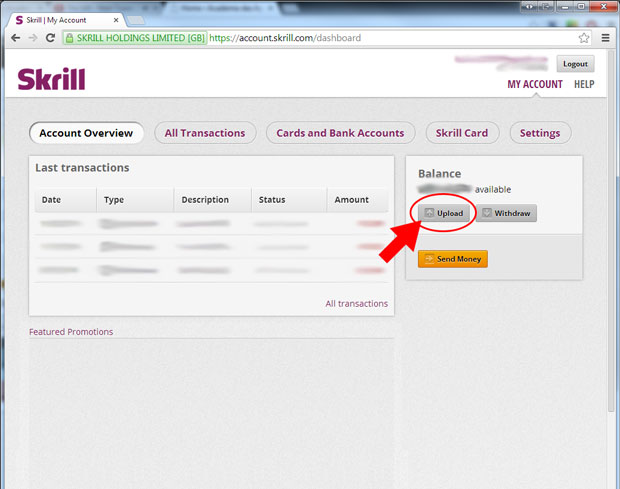
Task: Click the Amount column header
Action: 358,200
